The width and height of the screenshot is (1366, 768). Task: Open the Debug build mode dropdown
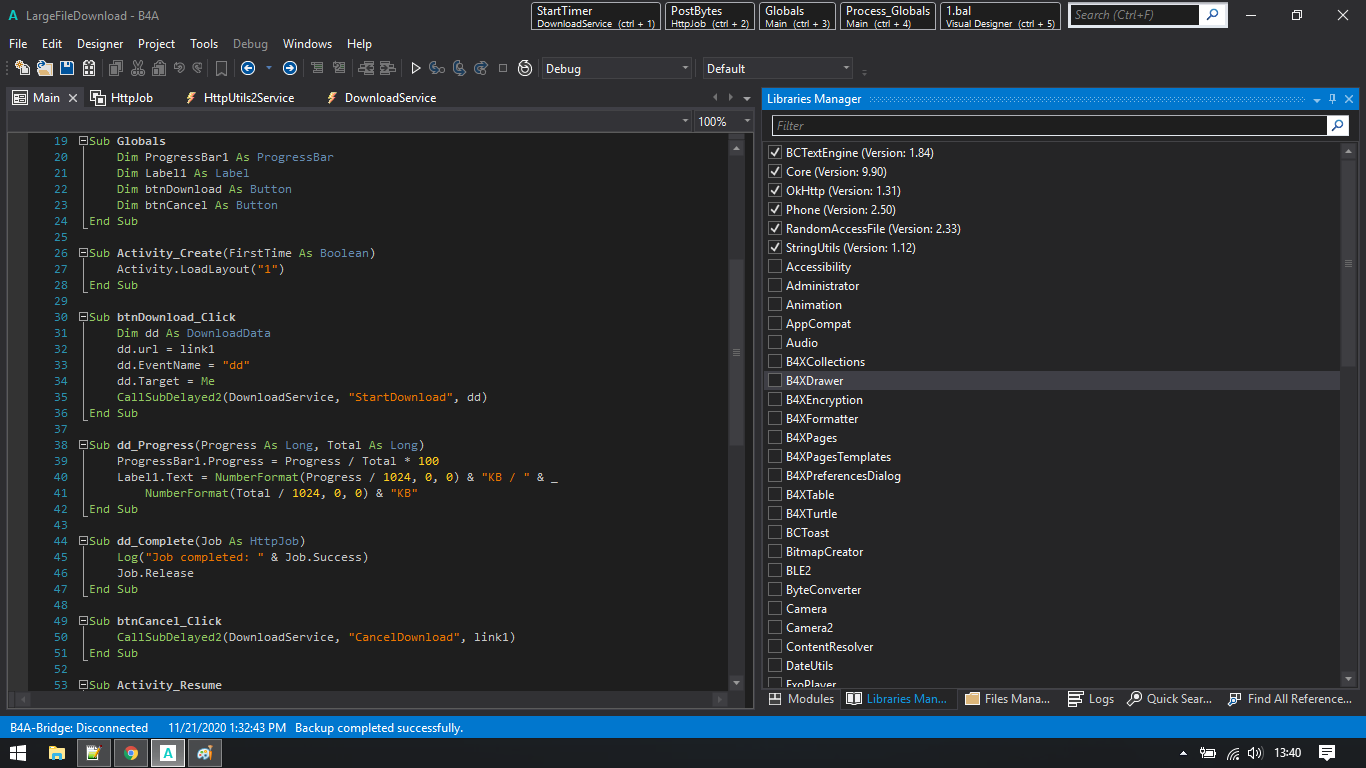[x=617, y=68]
